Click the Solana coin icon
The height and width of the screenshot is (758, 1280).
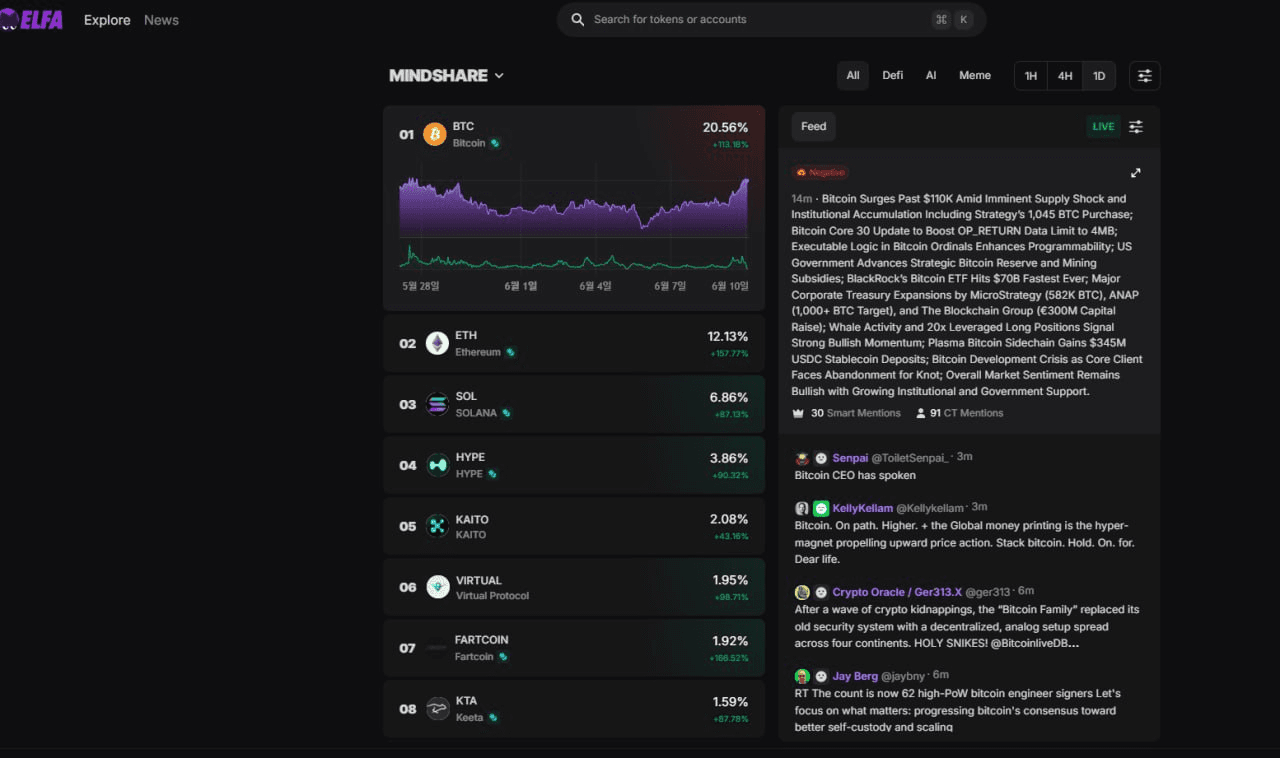point(437,404)
